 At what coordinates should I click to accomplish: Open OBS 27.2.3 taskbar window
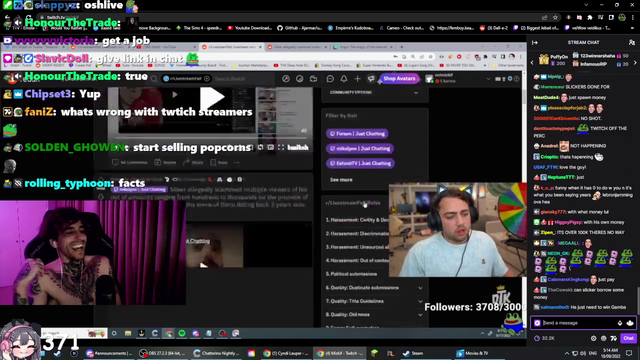162,353
